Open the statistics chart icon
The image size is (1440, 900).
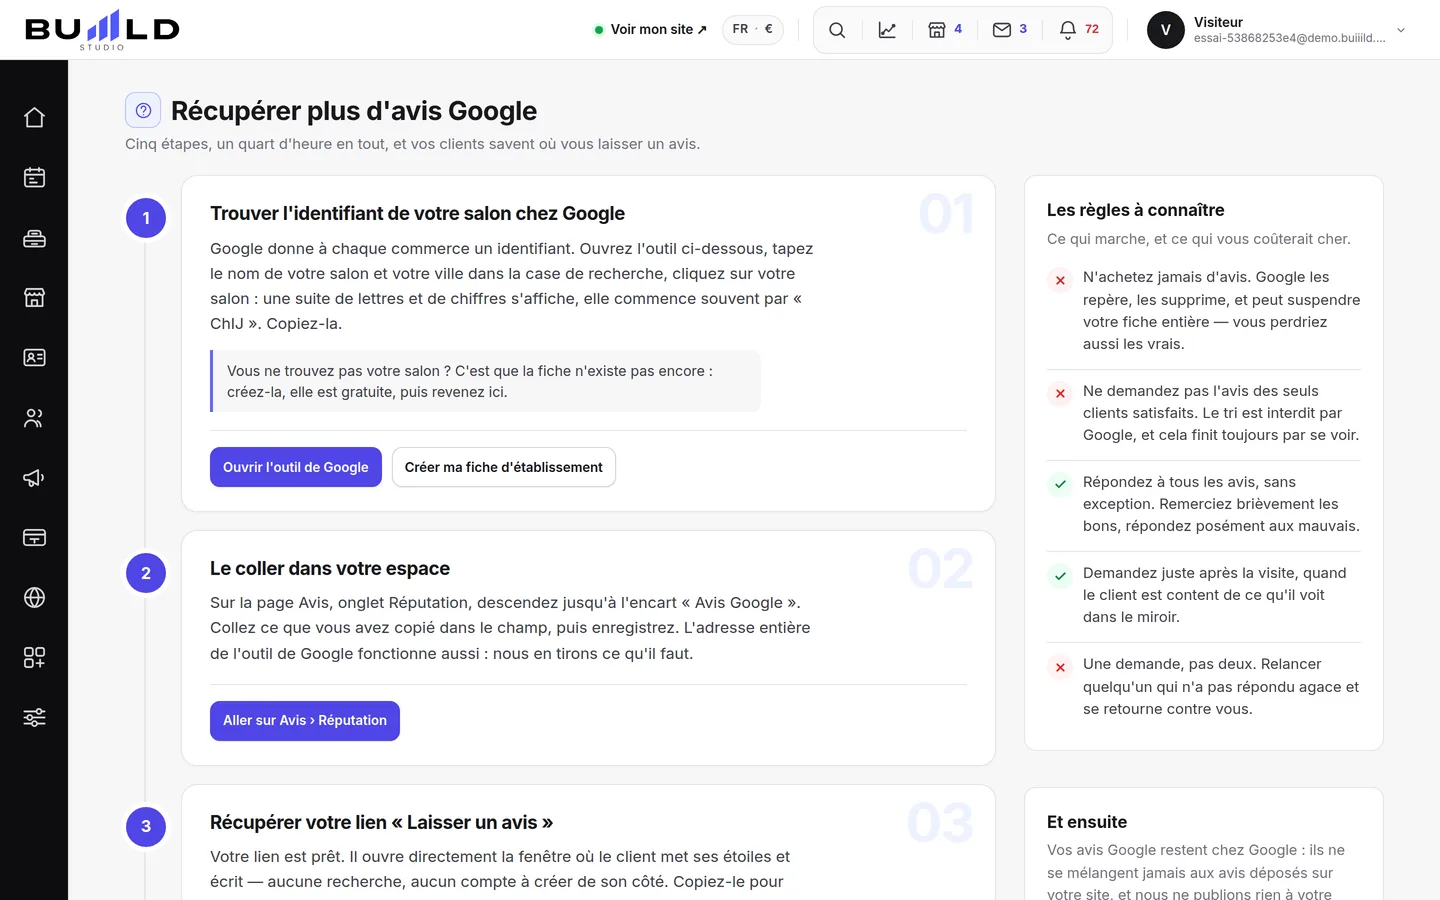[887, 30]
